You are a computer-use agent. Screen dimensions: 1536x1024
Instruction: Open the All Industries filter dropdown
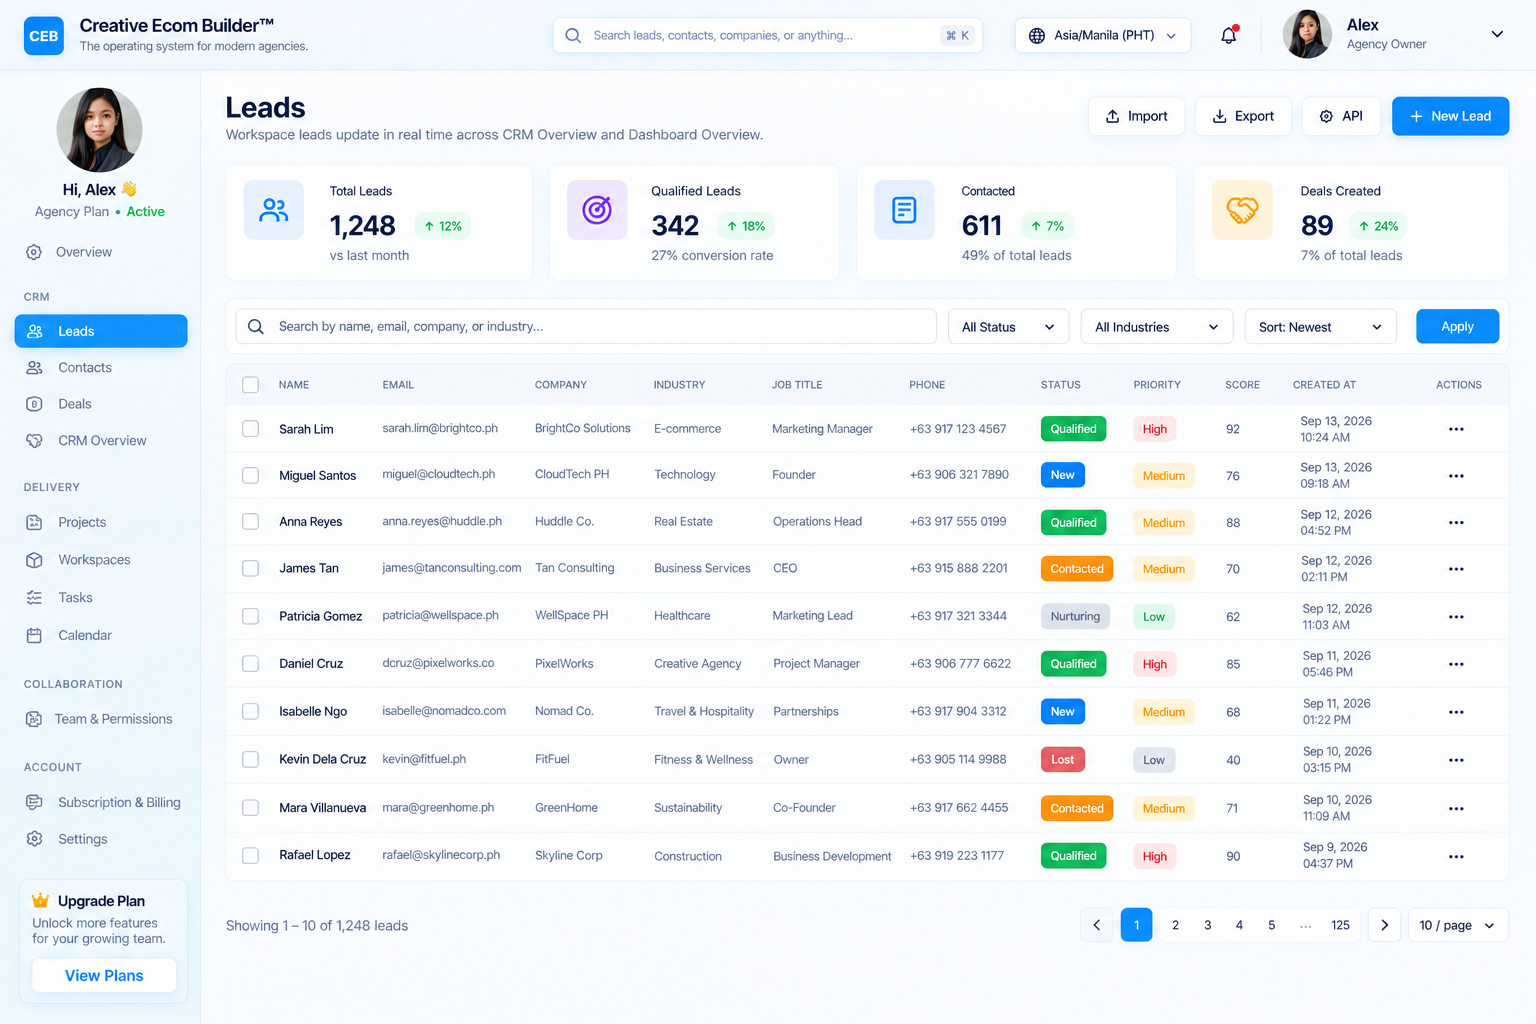(1157, 327)
